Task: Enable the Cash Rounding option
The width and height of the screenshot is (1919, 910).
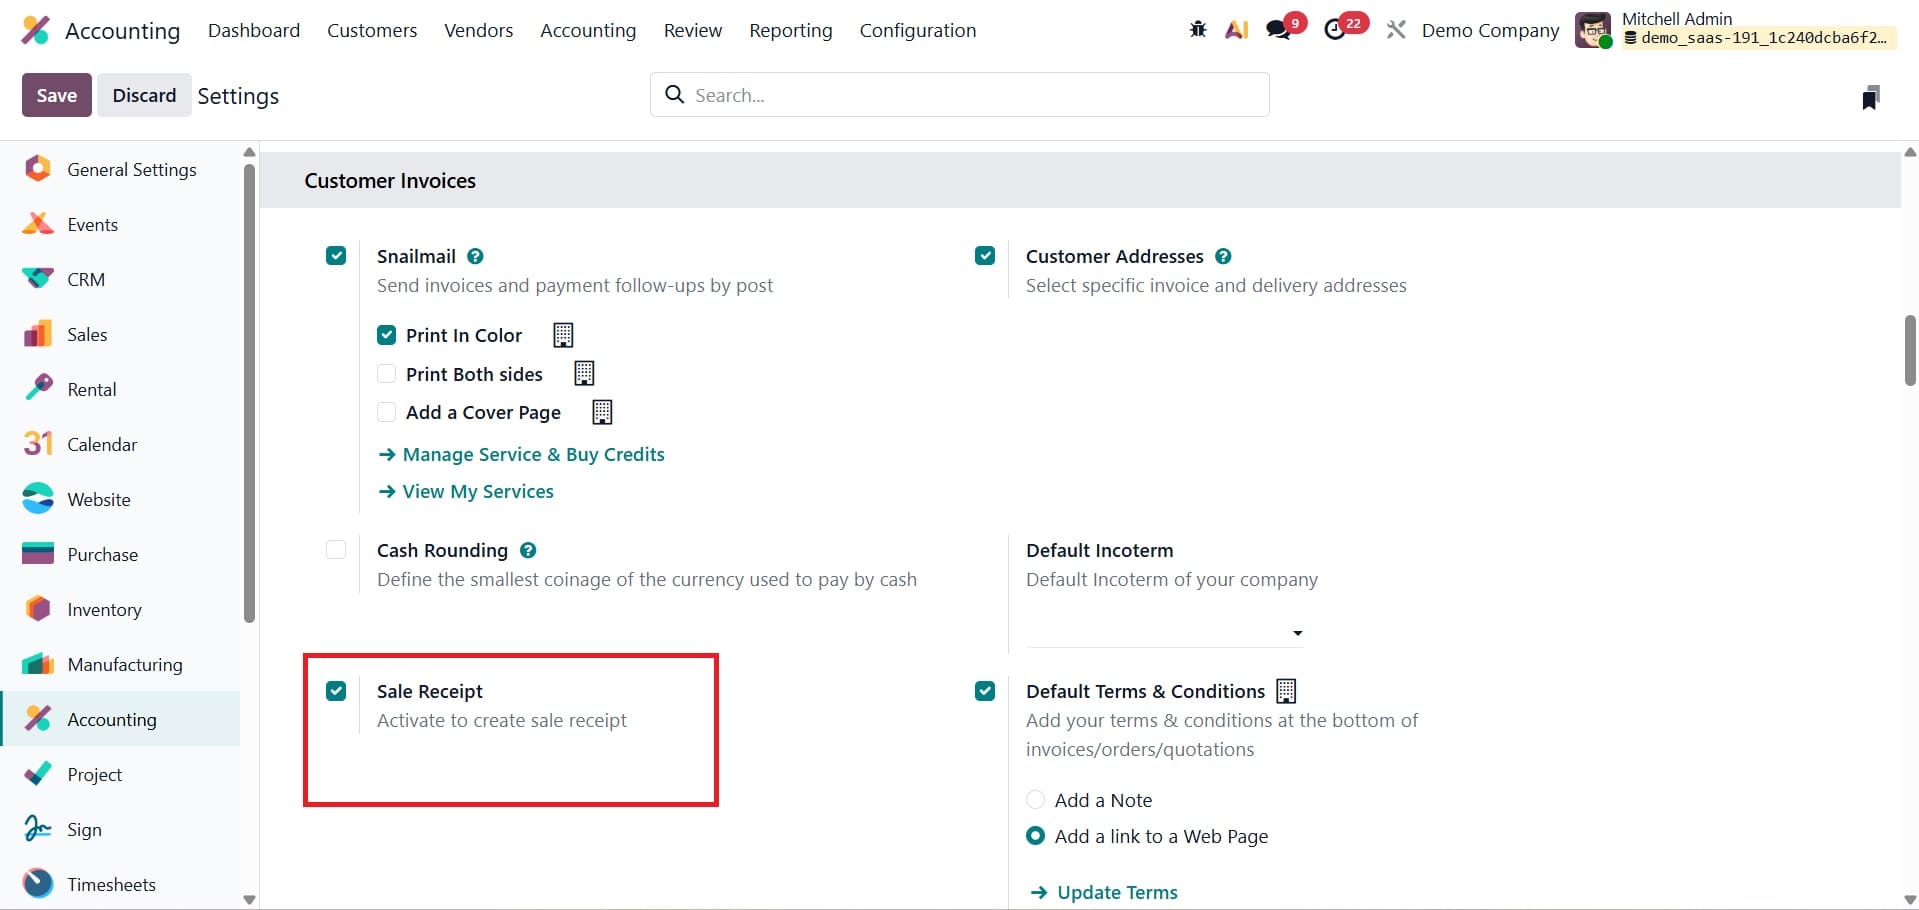Action: pos(336,550)
